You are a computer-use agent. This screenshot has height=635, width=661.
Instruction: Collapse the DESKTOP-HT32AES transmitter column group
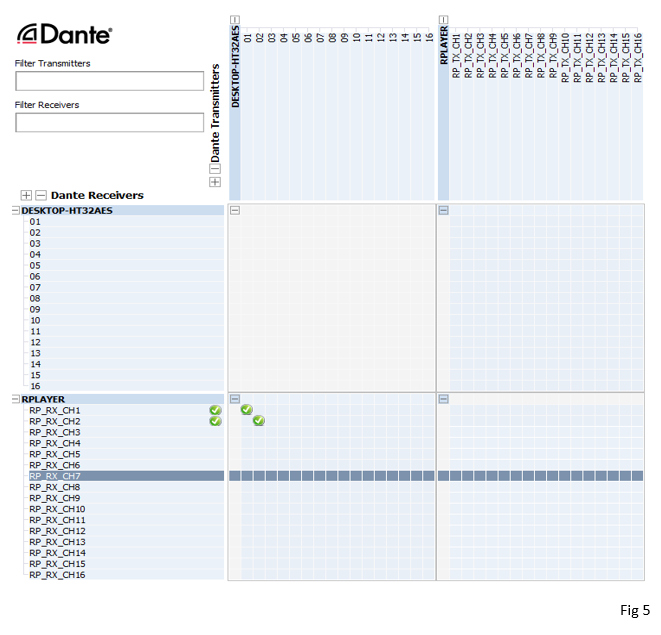tap(235, 20)
